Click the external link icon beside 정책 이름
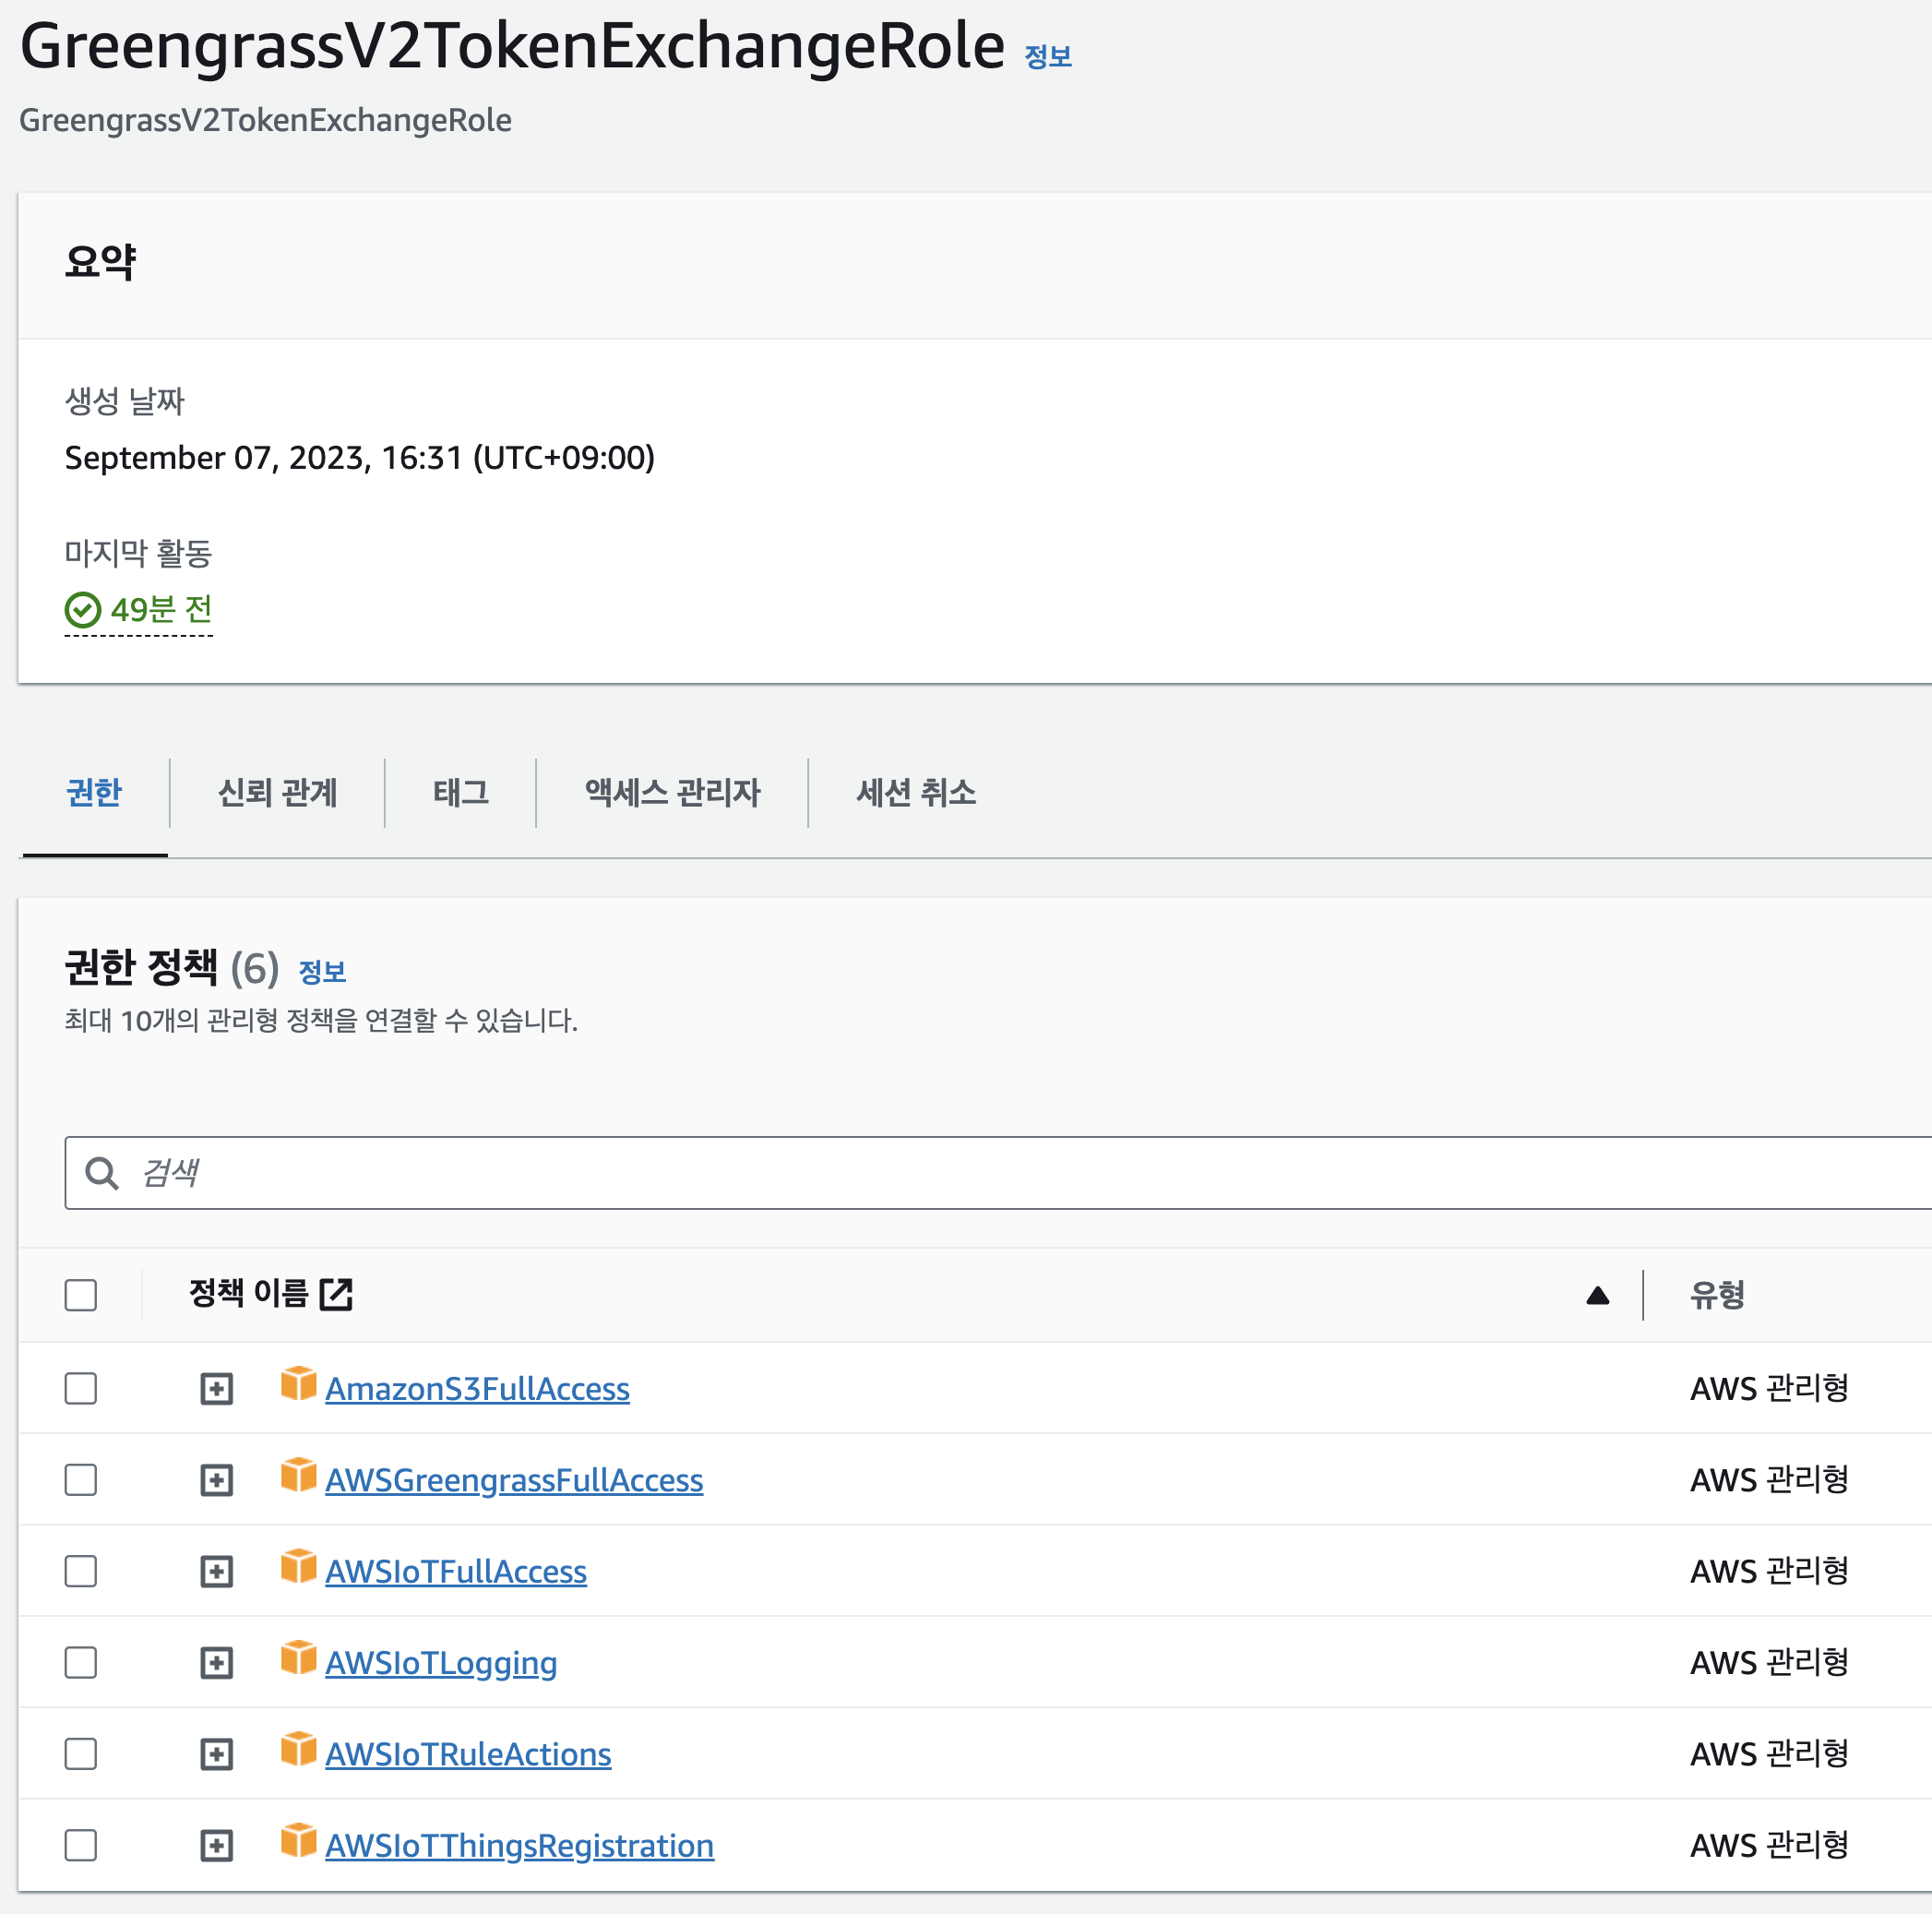1932x1914 pixels. pyautogui.click(x=336, y=1293)
